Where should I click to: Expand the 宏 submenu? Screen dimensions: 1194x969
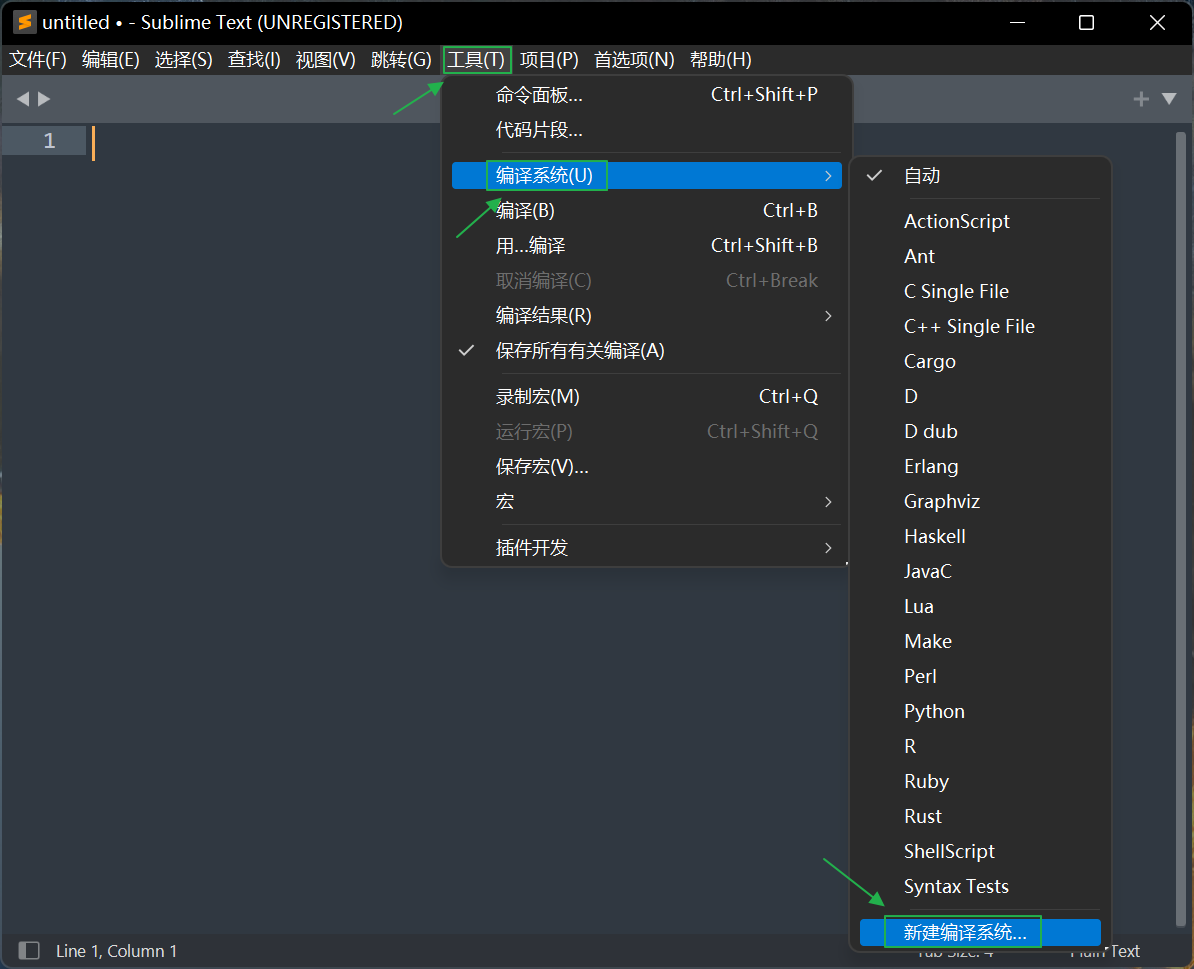pyautogui.click(x=646, y=502)
